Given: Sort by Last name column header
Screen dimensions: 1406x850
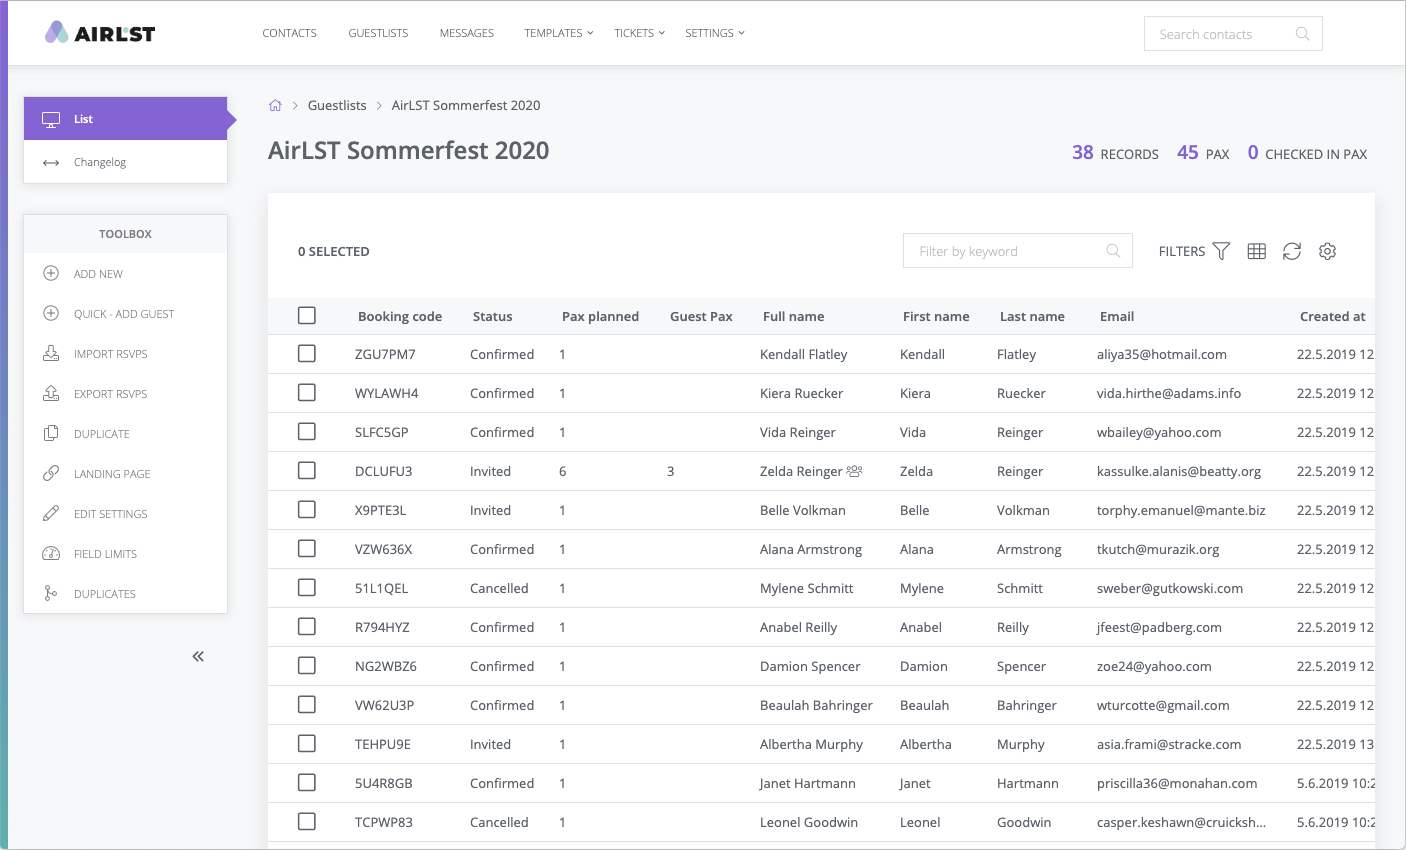Looking at the screenshot, I should [1032, 316].
